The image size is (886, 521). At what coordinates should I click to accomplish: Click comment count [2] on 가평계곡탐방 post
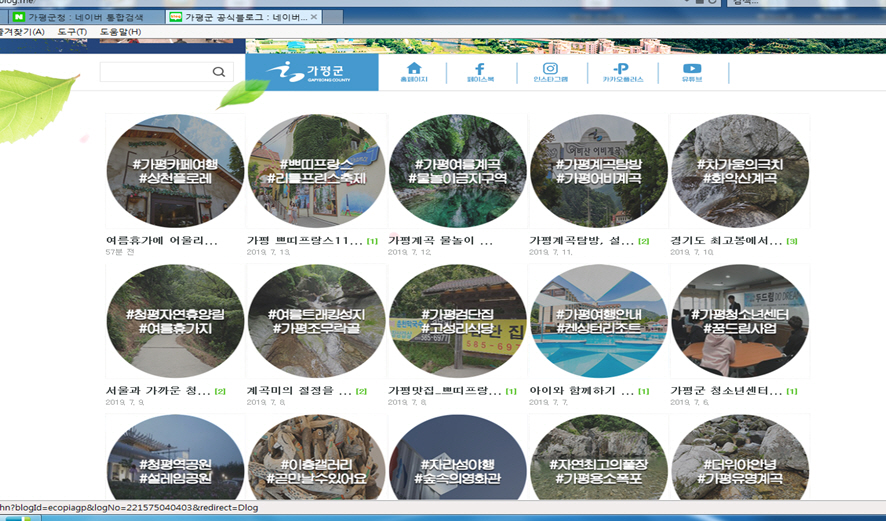644,241
